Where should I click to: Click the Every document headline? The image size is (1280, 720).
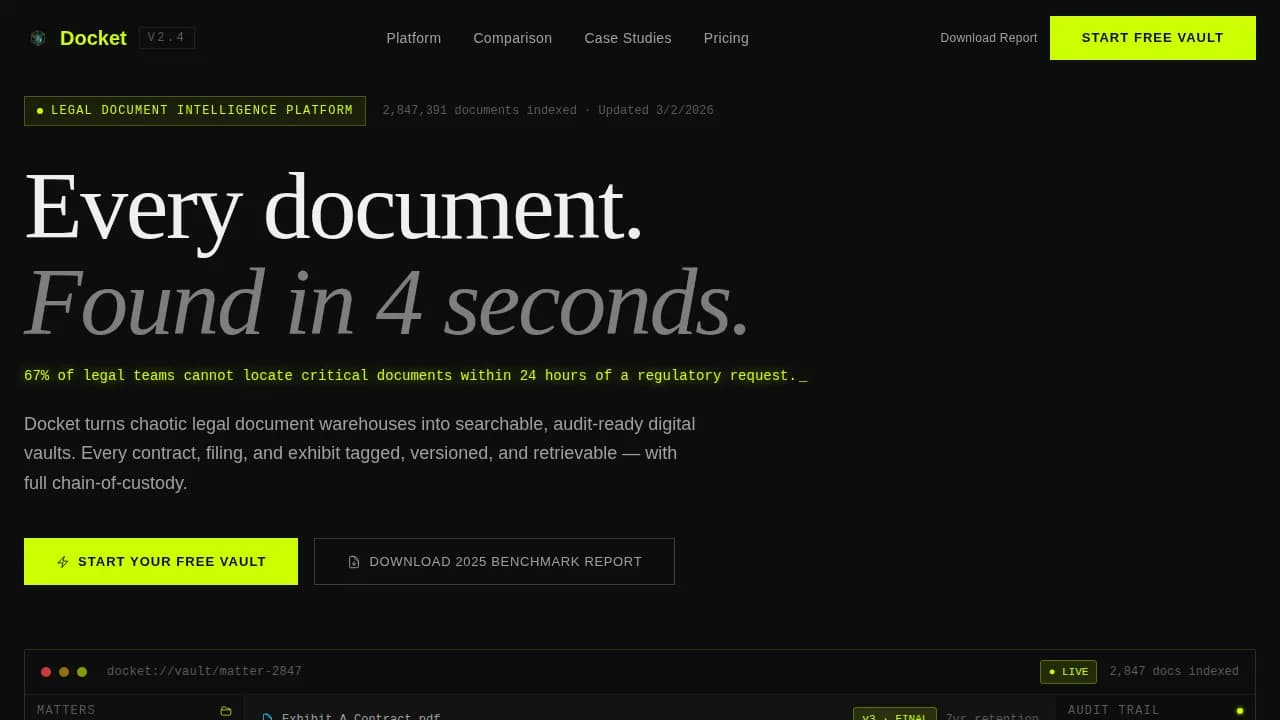pos(333,207)
